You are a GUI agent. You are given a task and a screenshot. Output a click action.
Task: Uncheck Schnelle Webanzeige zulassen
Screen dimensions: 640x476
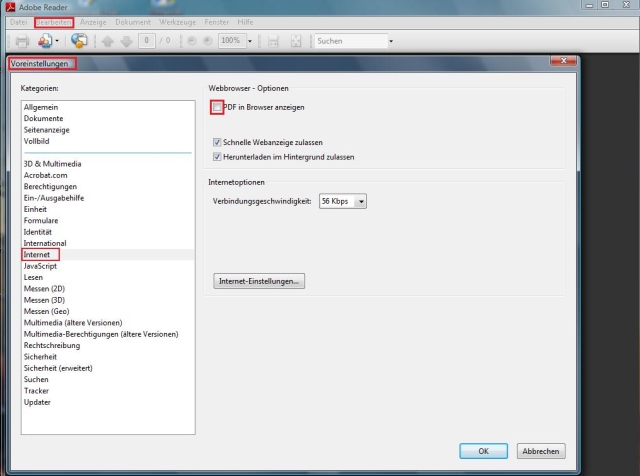point(217,142)
